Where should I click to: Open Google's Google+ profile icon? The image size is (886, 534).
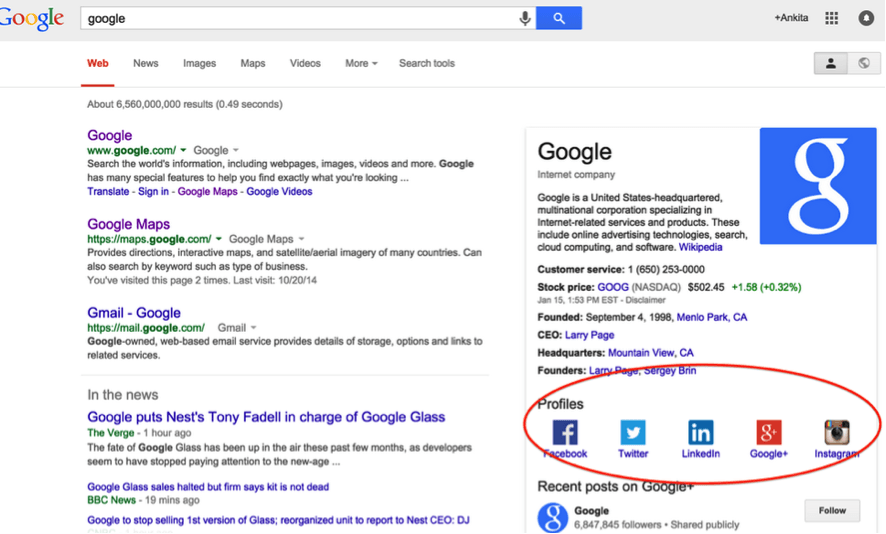(x=768, y=432)
